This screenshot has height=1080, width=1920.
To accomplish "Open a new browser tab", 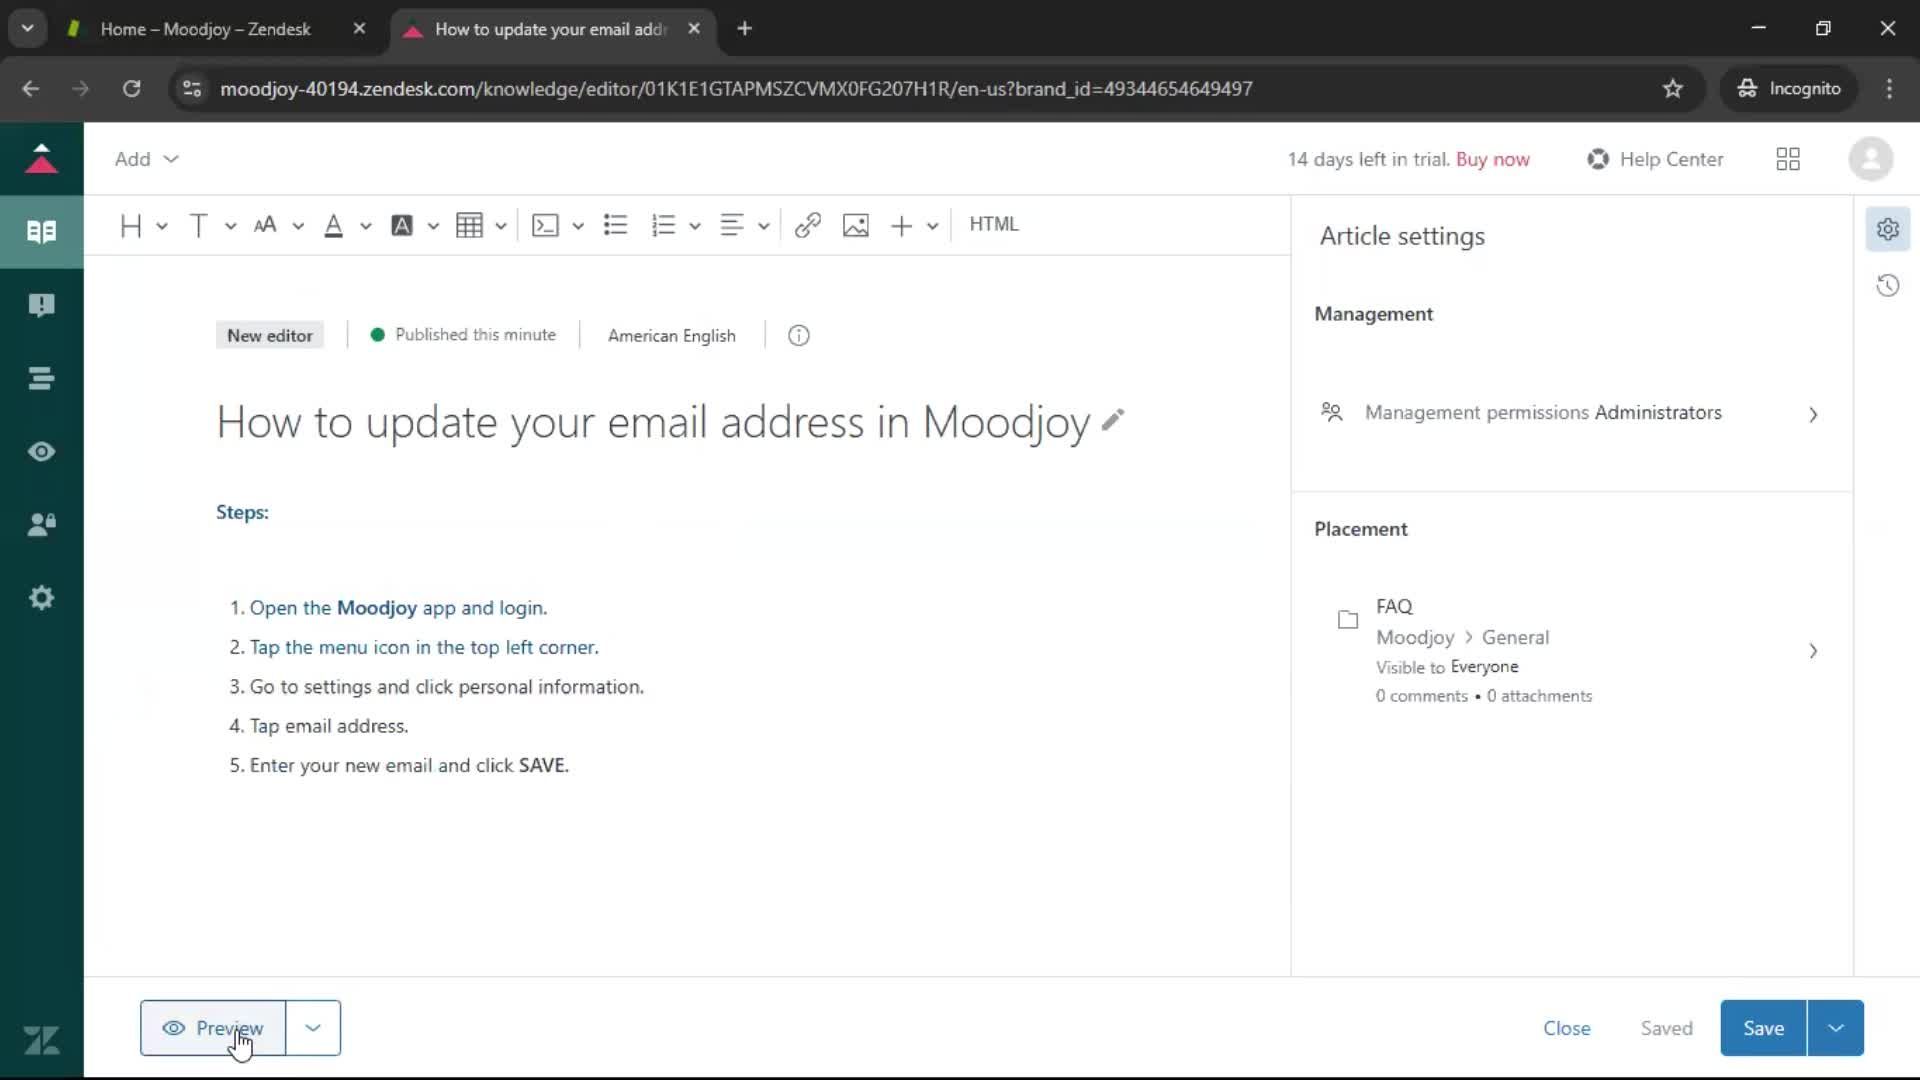I will pos(744,29).
